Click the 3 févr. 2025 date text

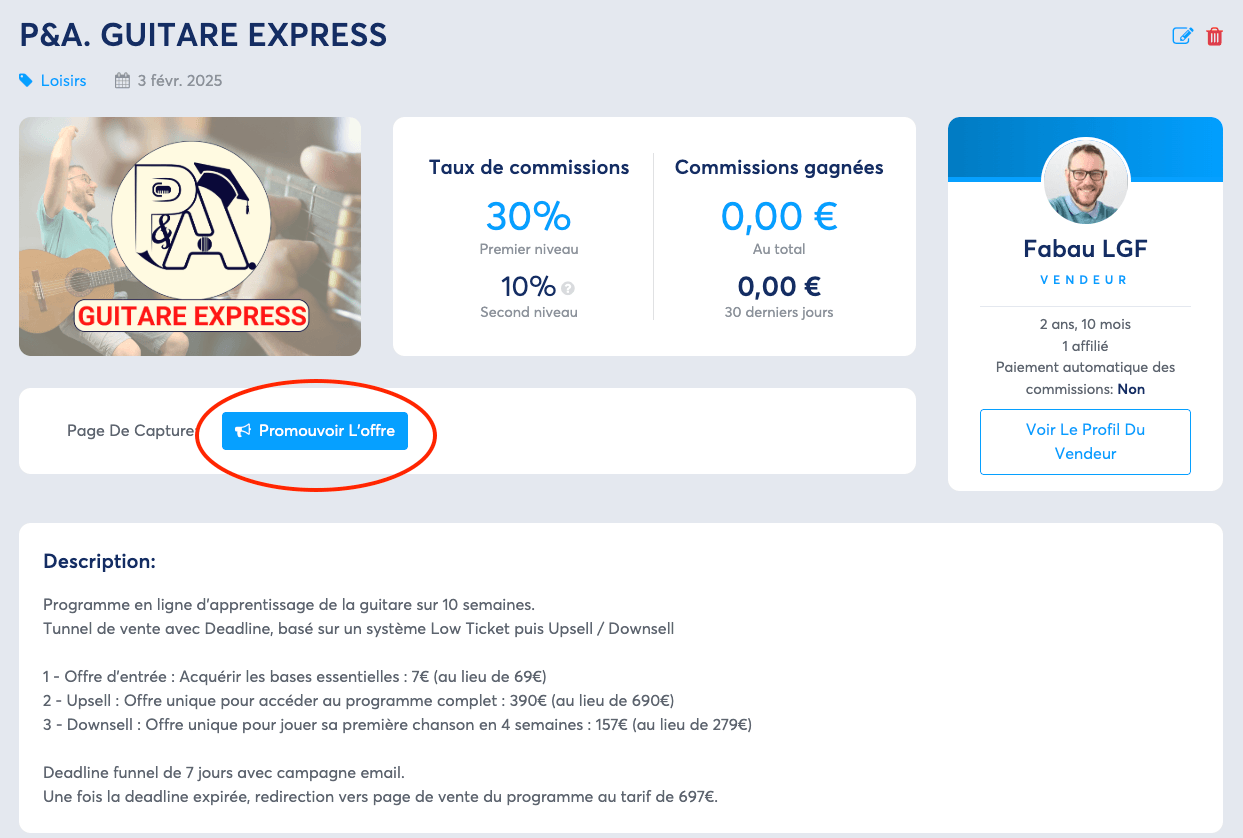point(180,81)
